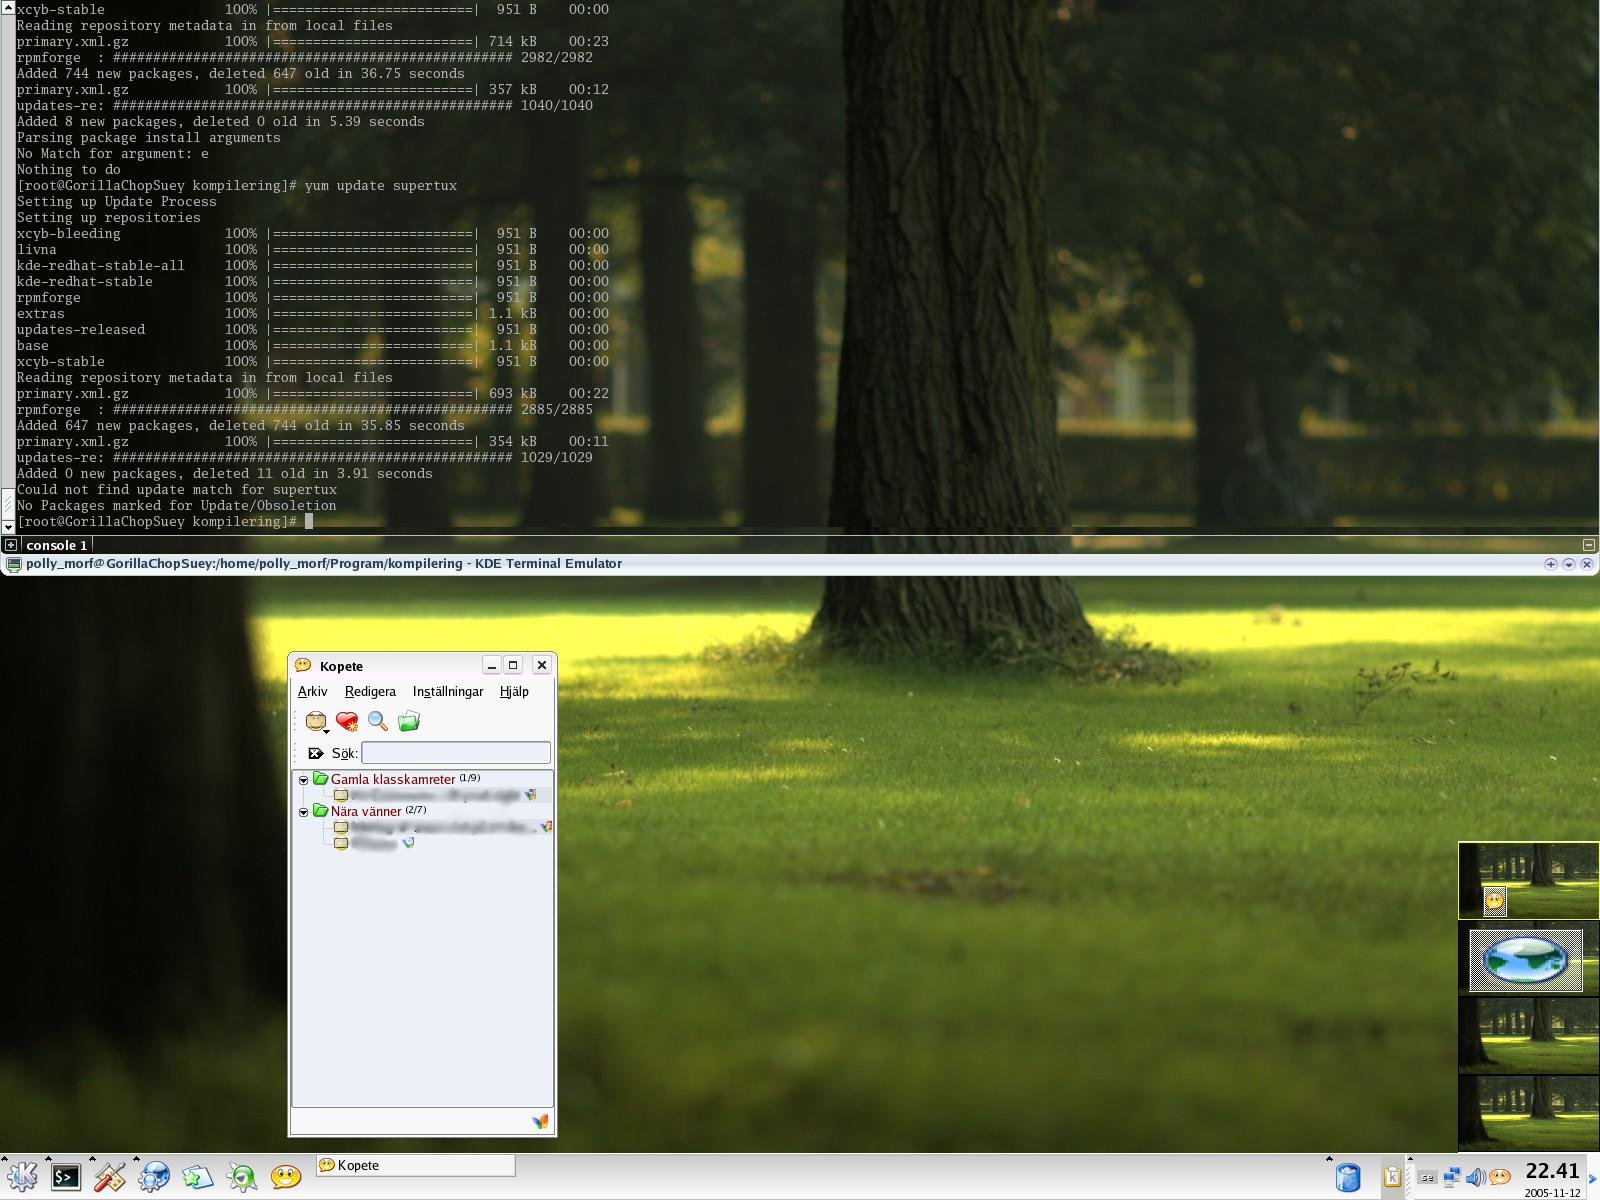Click the green folder toolbar icon in Kopete
The width and height of the screenshot is (1600, 1200).
point(409,722)
